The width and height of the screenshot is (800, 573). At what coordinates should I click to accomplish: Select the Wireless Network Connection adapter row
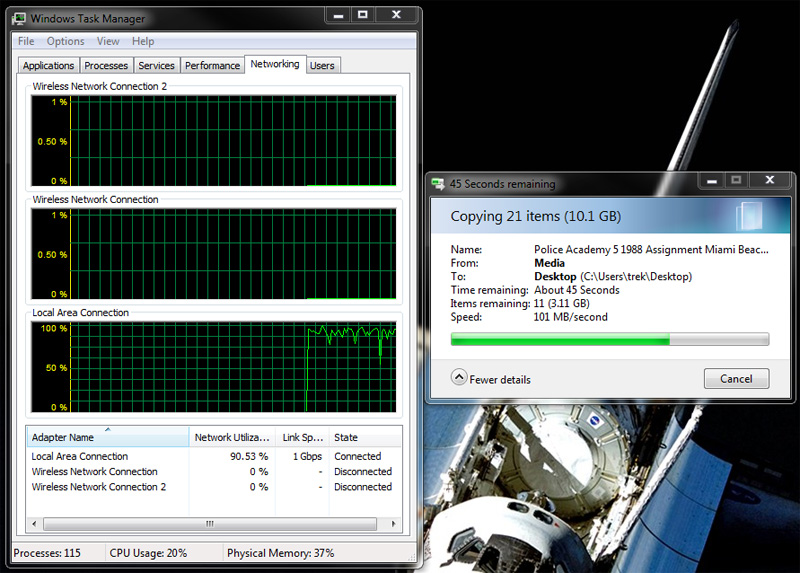(214, 471)
